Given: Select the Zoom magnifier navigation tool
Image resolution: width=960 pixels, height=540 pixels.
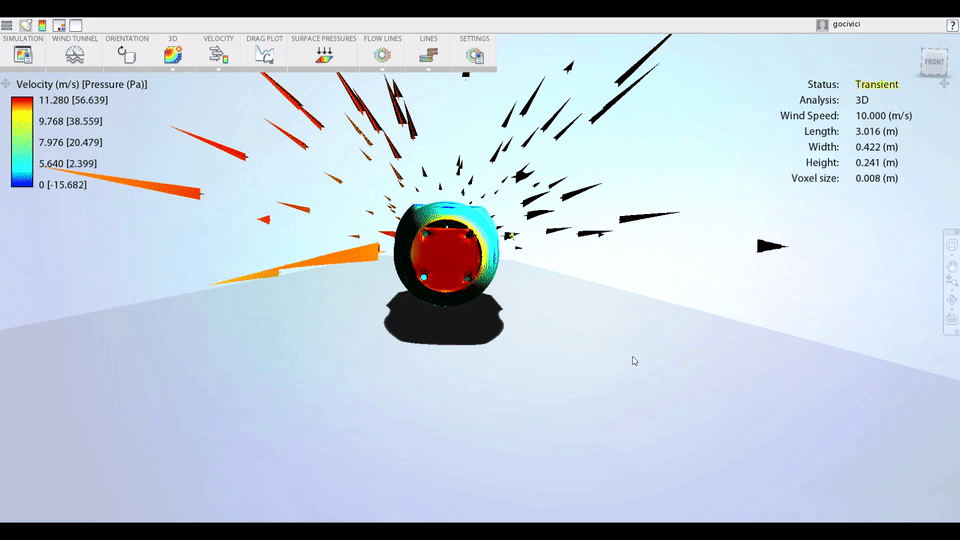Looking at the screenshot, I should click(x=951, y=281).
